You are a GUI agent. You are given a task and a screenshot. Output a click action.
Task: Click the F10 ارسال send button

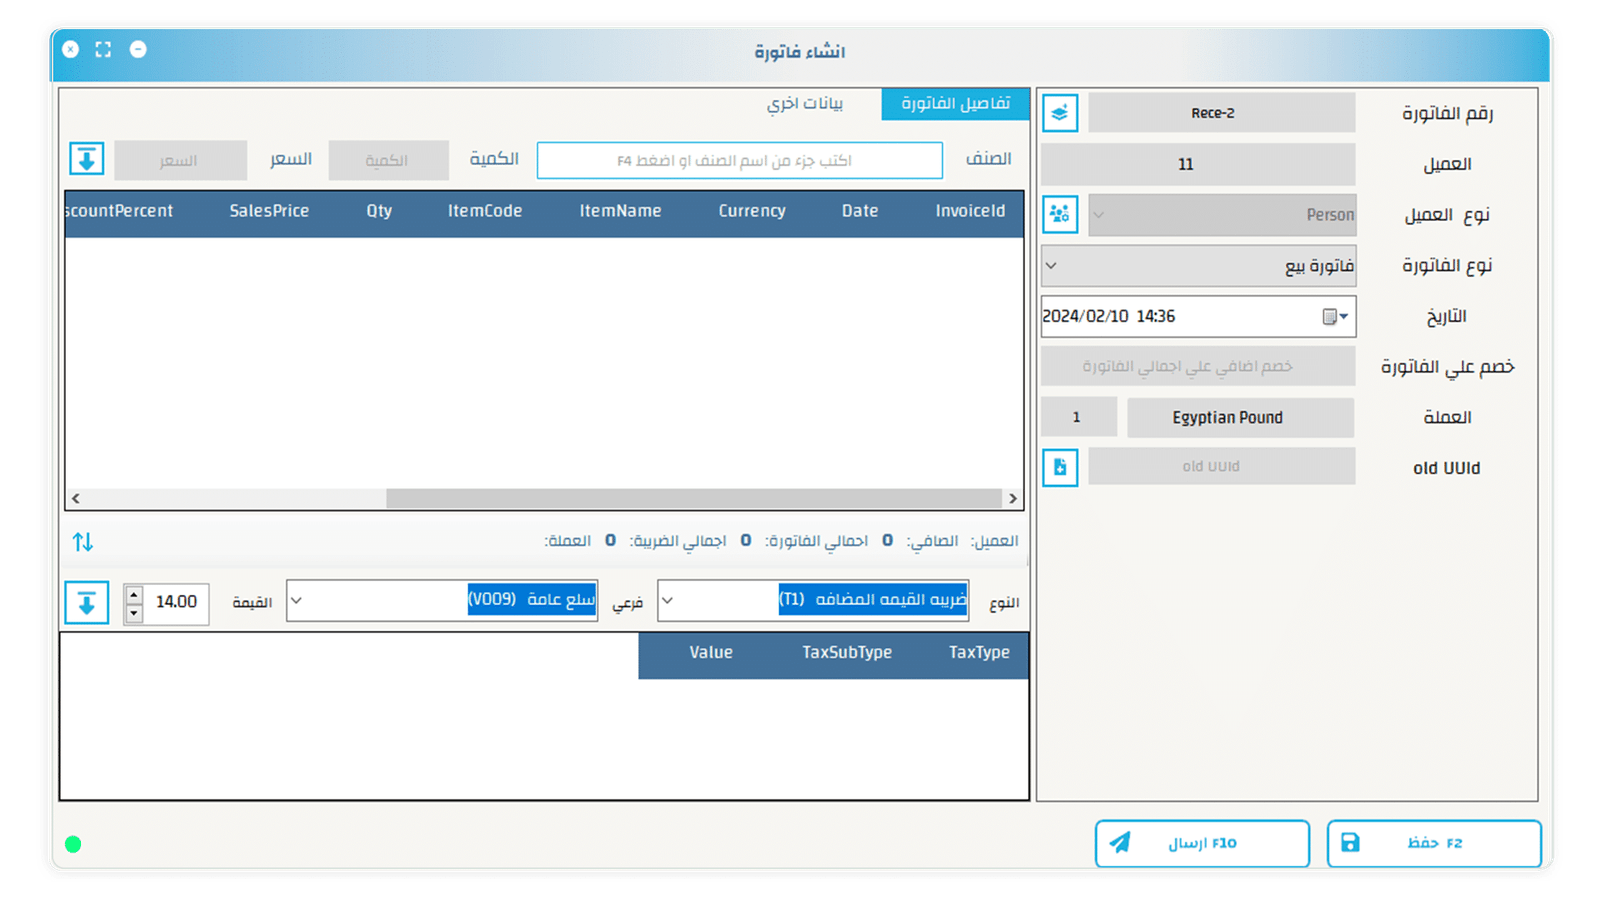(x=1201, y=842)
